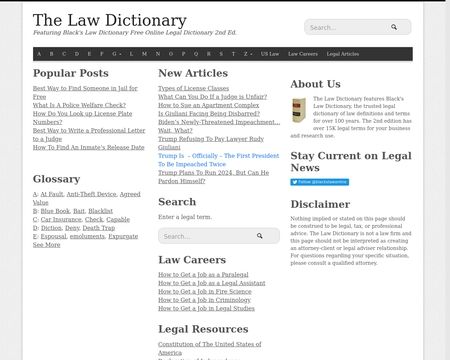Open How to Get a Job in Criminology
The width and height of the screenshot is (450, 360).
click(205, 300)
